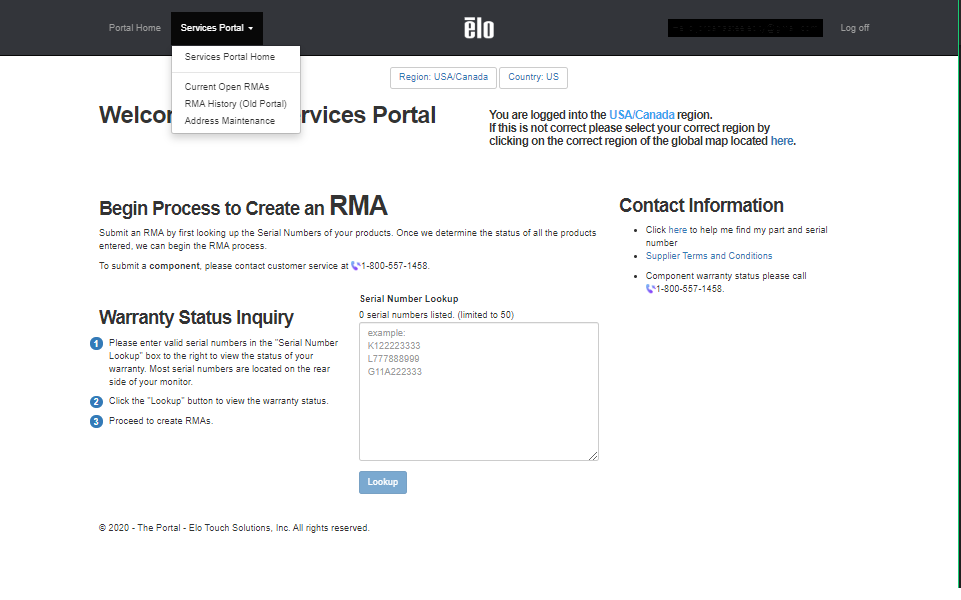
Task: Open Portal Home in navigation bar
Action: pyautogui.click(x=135, y=28)
